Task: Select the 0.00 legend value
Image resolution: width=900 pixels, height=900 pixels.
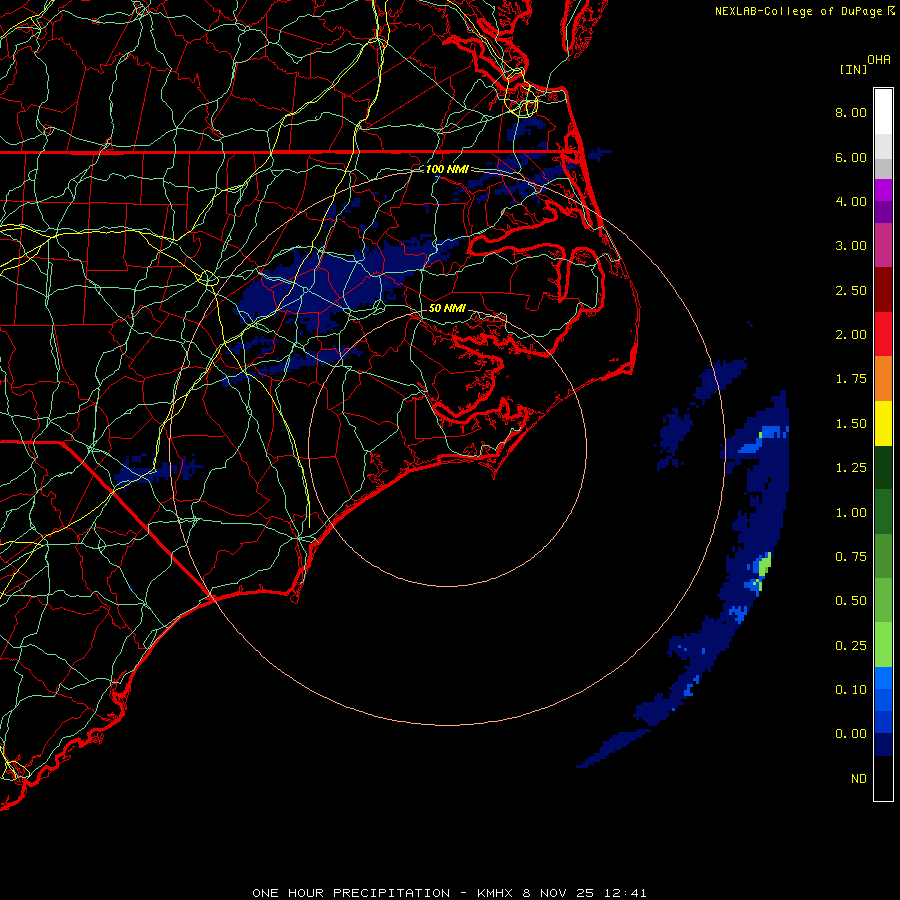Action: [x=851, y=734]
